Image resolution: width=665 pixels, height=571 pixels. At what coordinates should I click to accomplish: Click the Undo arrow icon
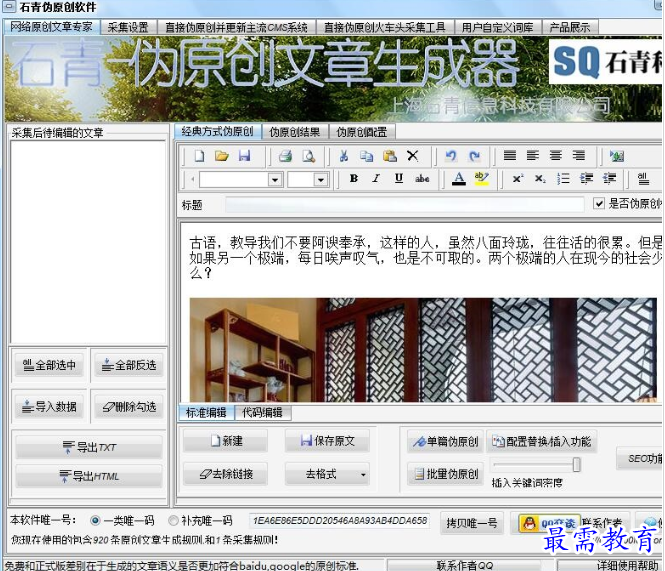tap(451, 156)
